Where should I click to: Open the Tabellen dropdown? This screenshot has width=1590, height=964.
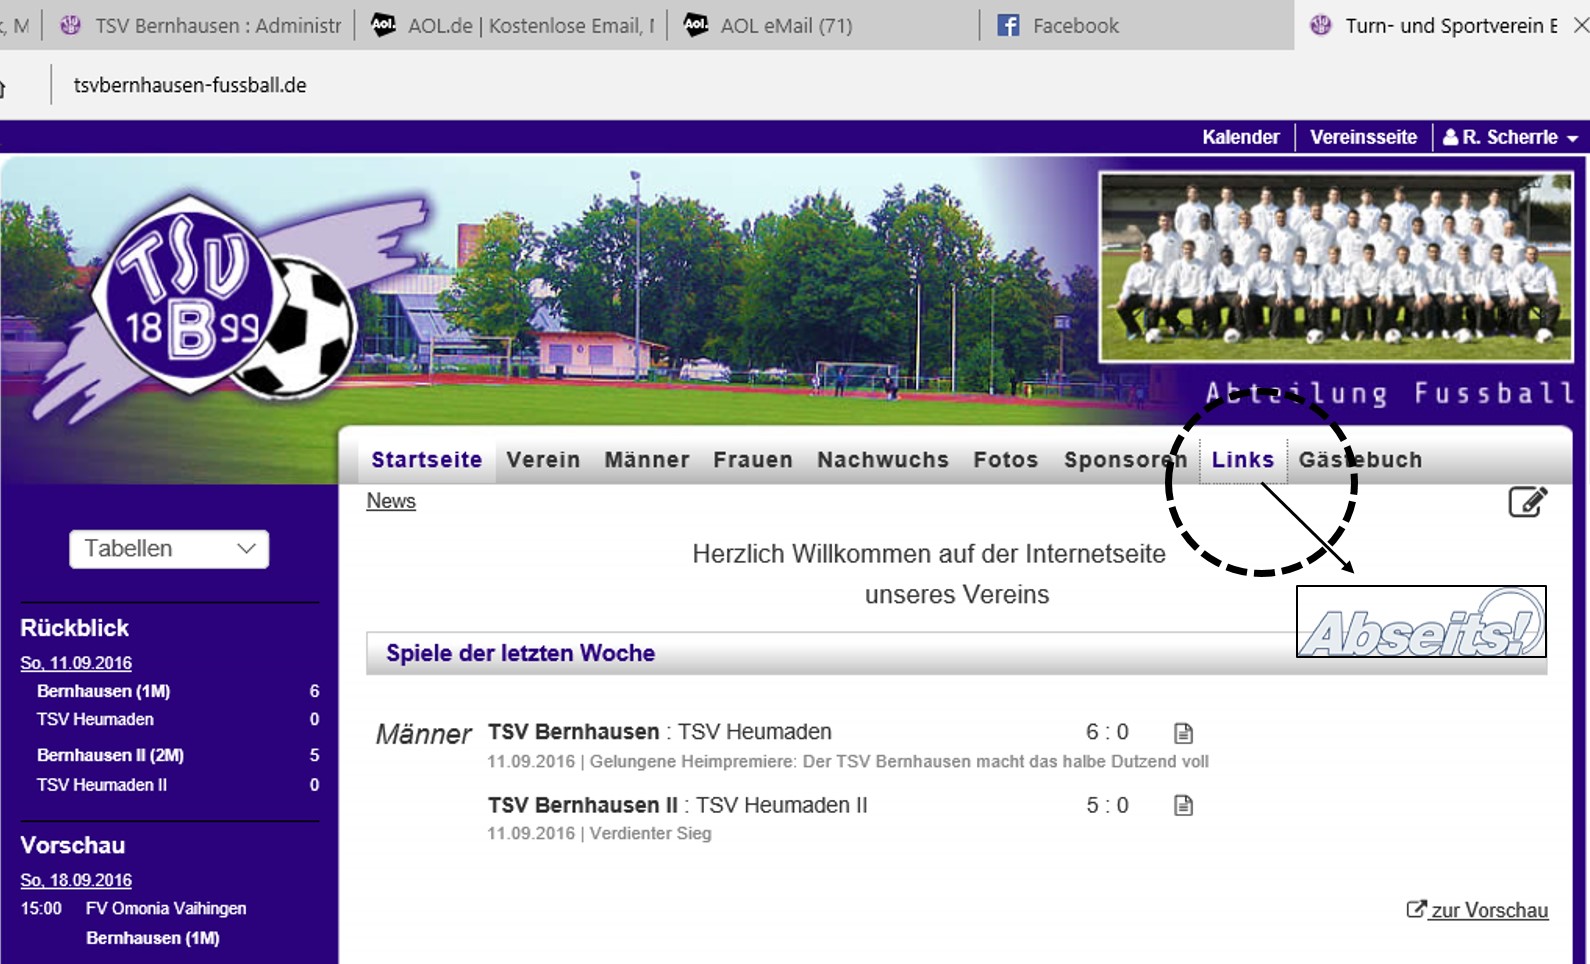169,549
